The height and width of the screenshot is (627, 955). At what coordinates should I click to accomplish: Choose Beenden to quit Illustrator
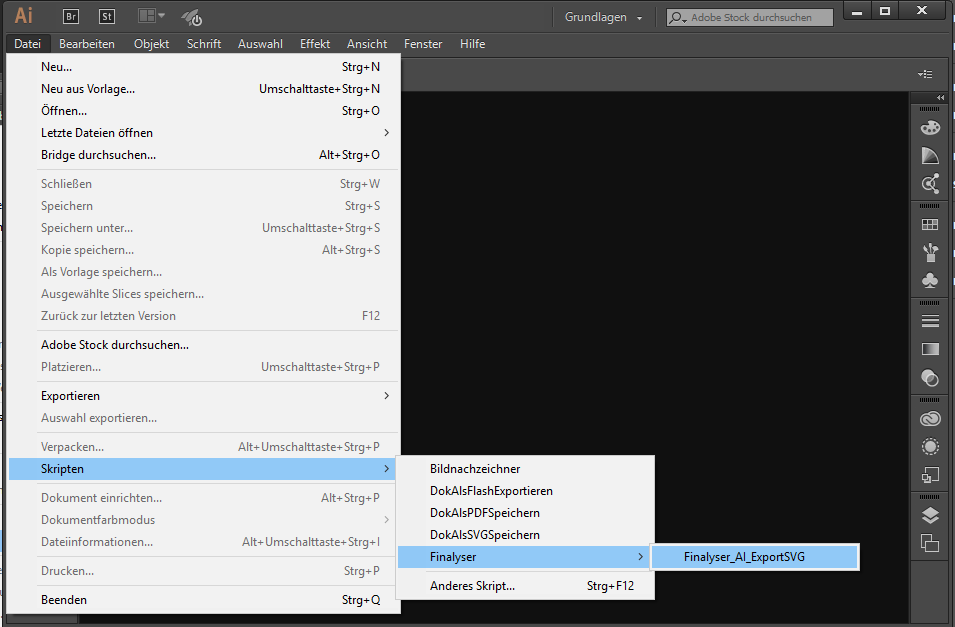click(x=203, y=600)
